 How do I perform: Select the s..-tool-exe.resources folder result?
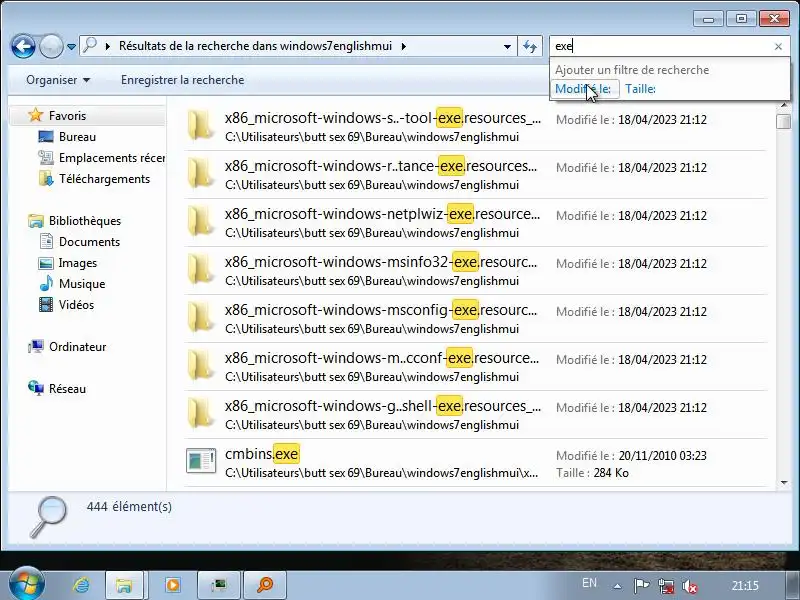tap(475, 127)
